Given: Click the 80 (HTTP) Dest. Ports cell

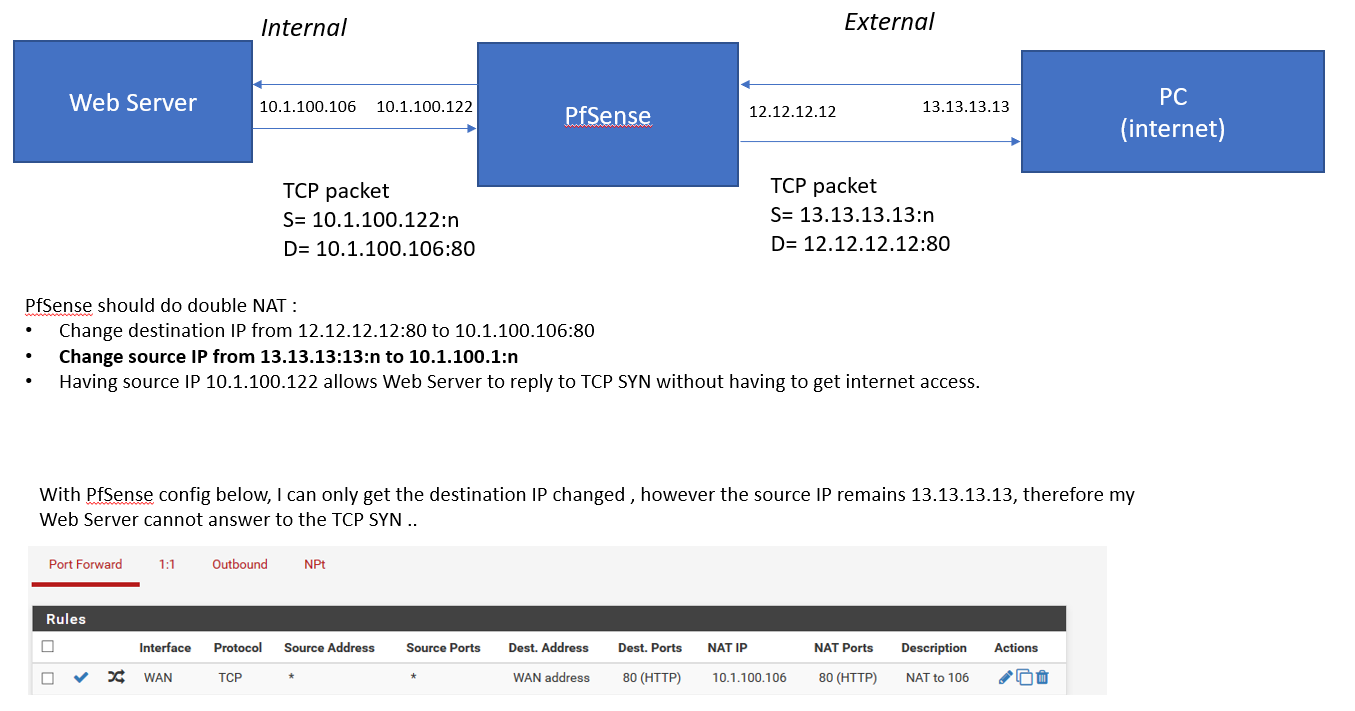Looking at the screenshot, I should tap(651, 678).
